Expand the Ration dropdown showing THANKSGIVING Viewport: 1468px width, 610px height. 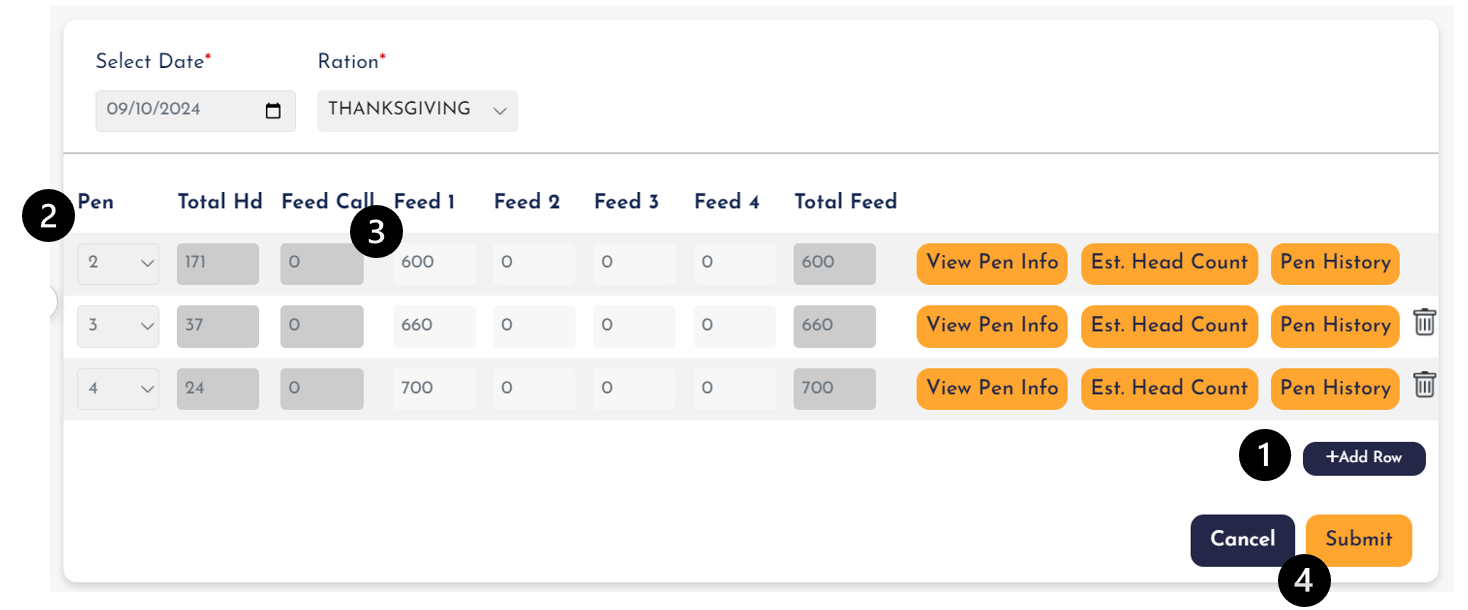[418, 110]
